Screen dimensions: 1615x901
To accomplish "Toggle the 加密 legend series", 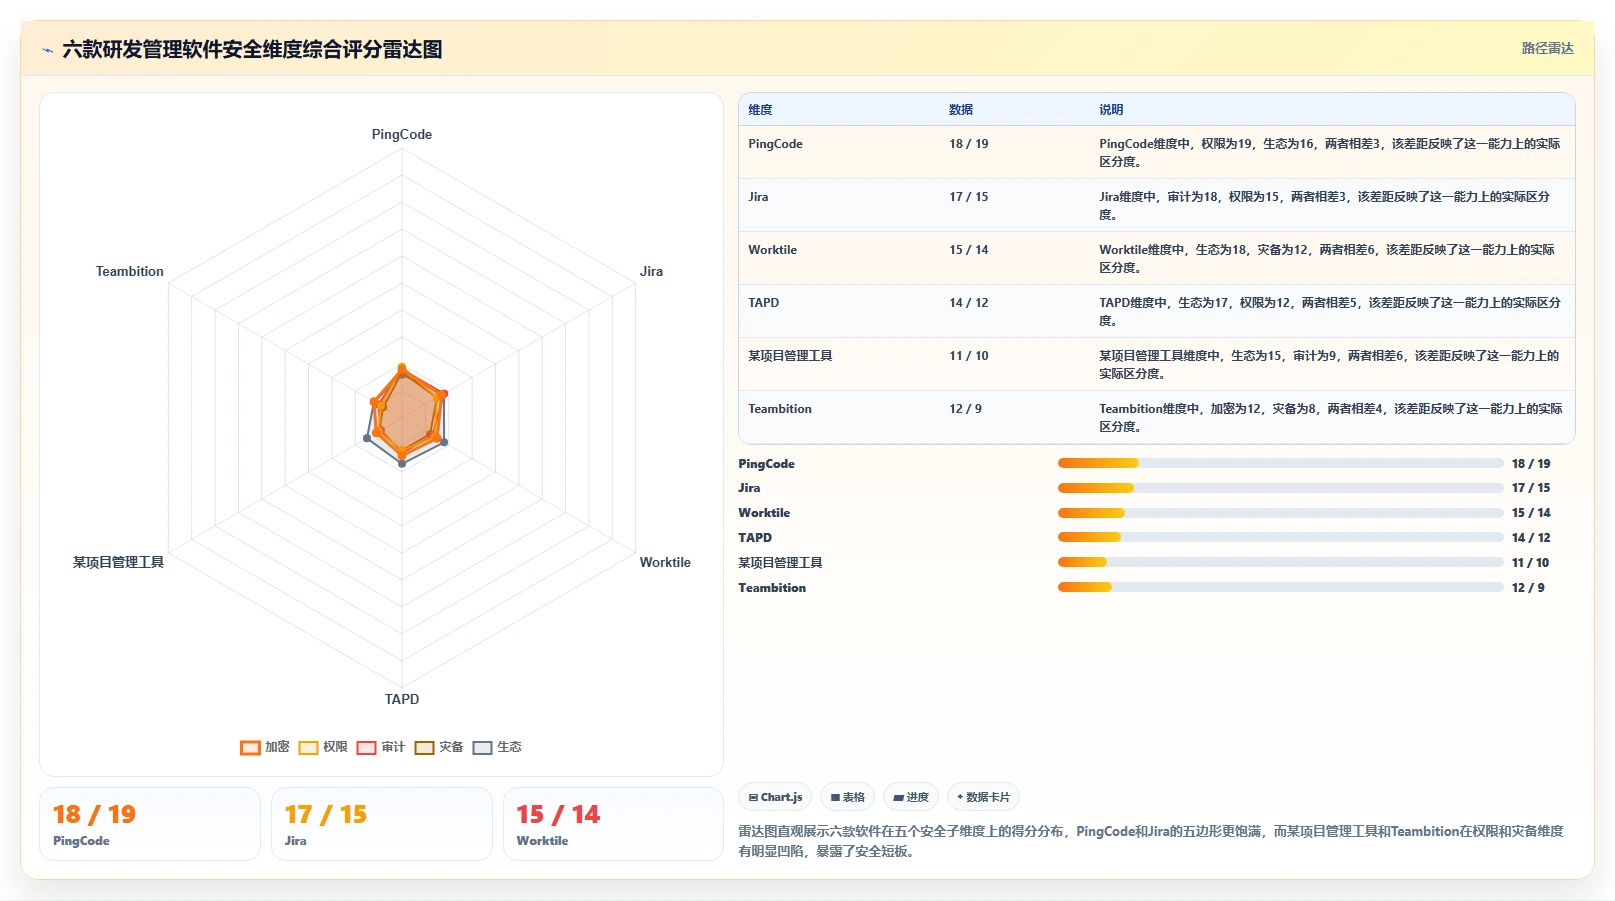I will 265,747.
